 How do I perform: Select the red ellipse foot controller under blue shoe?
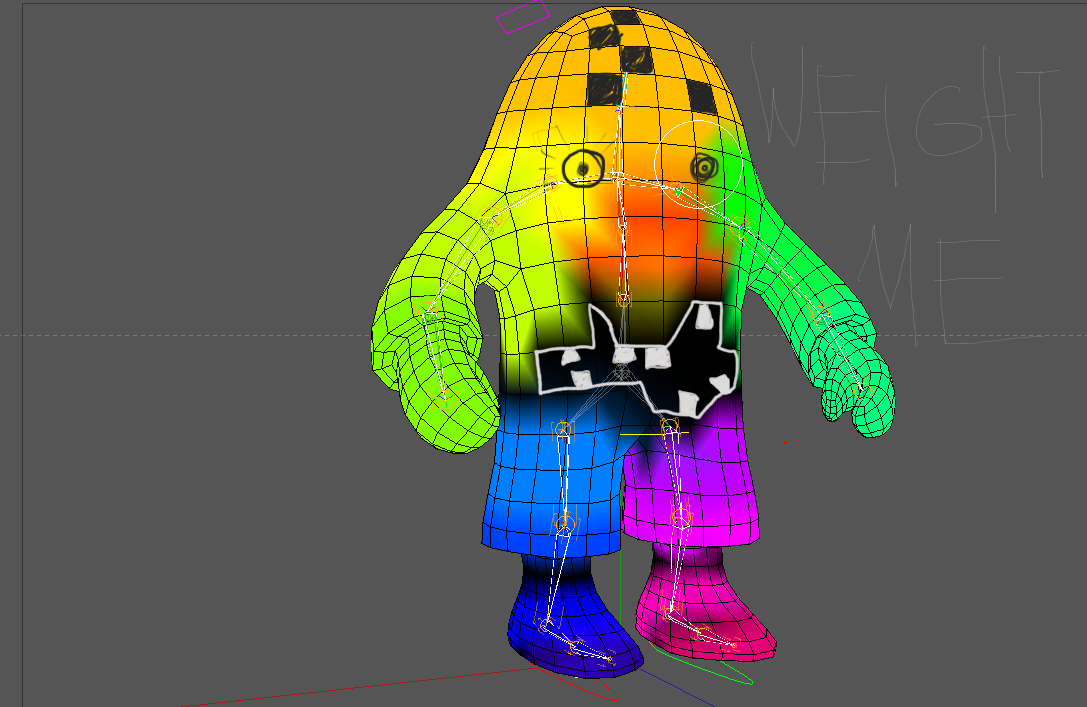pos(575,683)
